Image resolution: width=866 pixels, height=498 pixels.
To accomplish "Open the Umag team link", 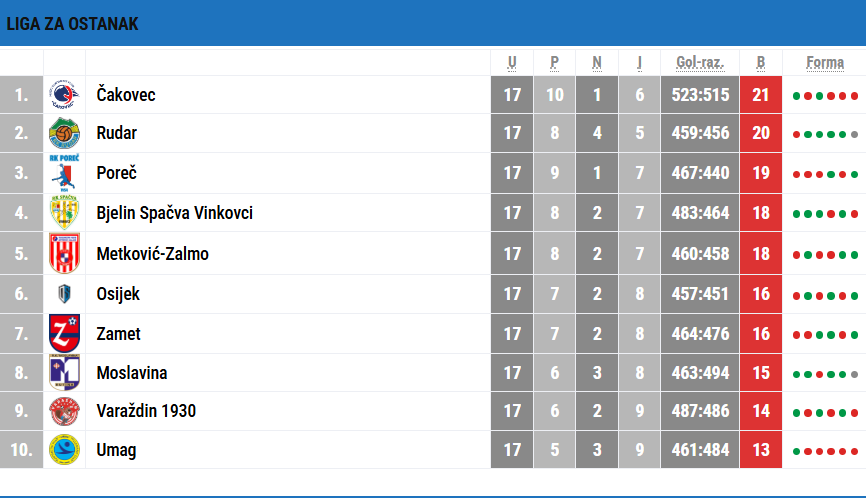I will pos(116,450).
